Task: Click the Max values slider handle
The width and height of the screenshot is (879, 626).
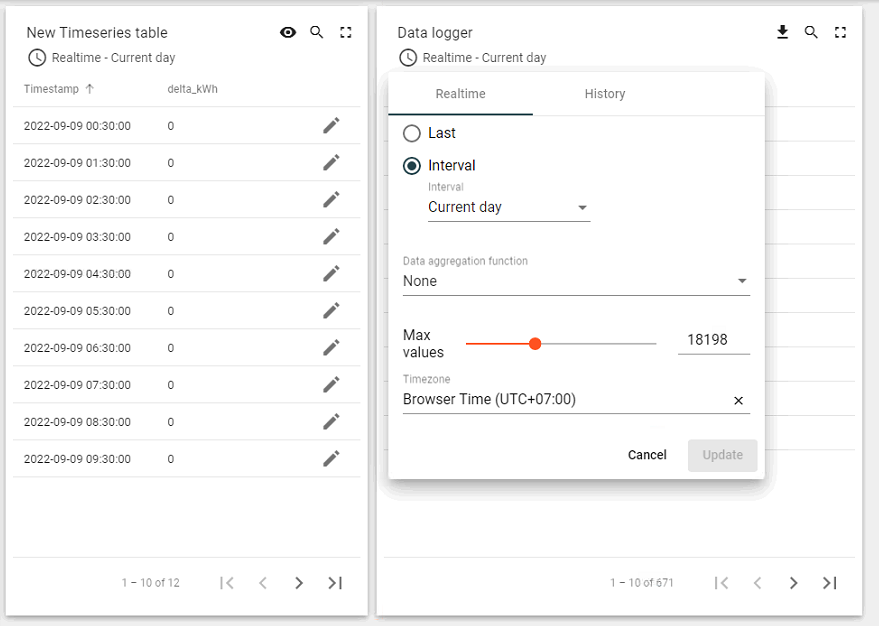Action: (x=535, y=344)
